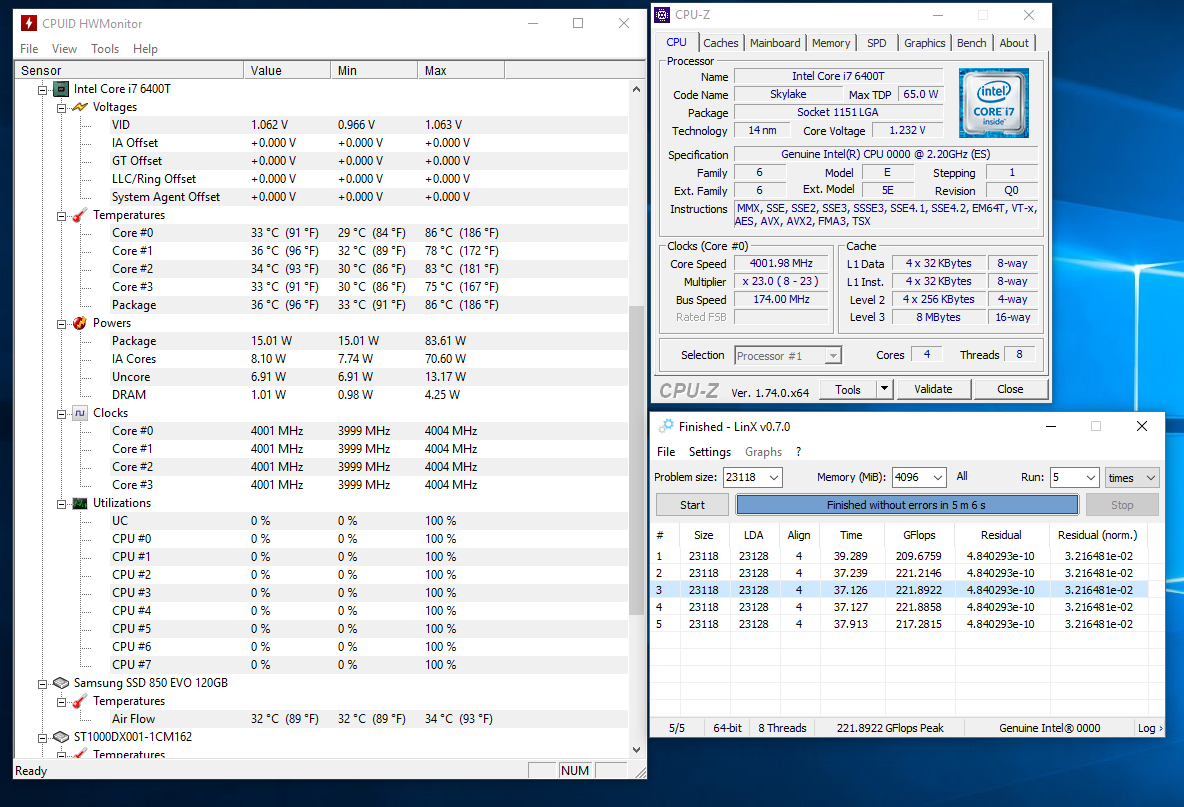Image resolution: width=1184 pixels, height=807 pixels.
Task: Collapse the Voltages tree node
Action: [62, 108]
